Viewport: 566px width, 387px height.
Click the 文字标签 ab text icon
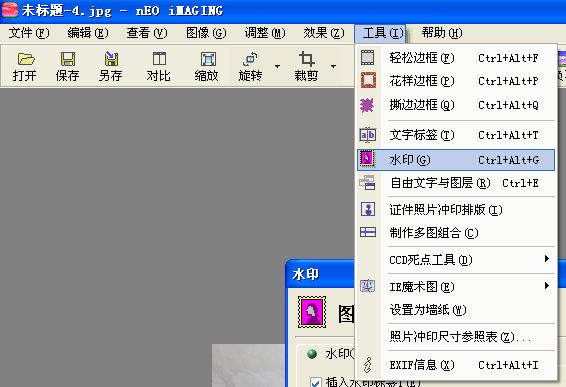click(367, 135)
